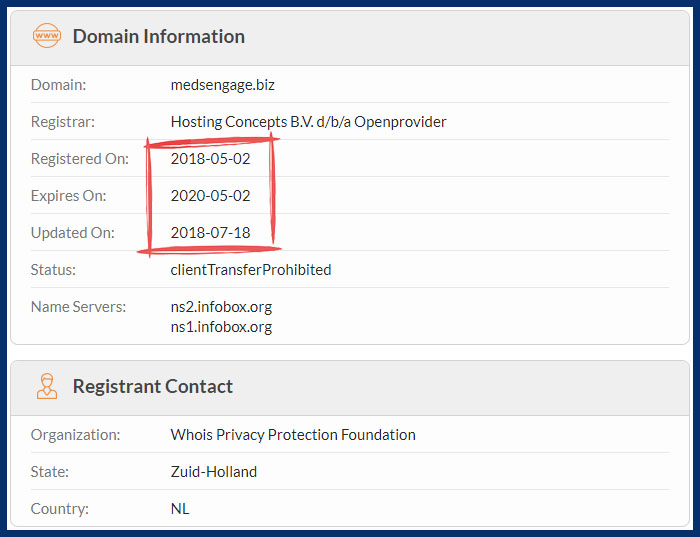Select the Registrant Contact heading
This screenshot has height=537, width=700.
pos(153,386)
